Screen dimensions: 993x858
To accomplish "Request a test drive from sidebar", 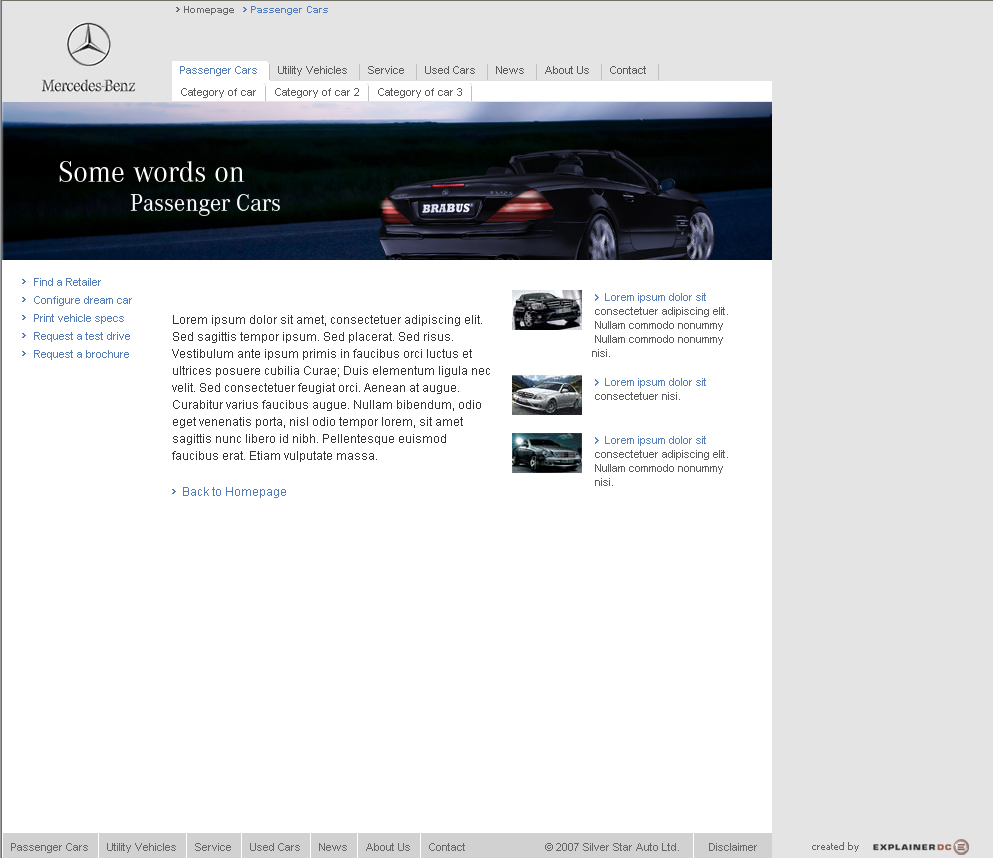I will pyautogui.click(x=81, y=337).
